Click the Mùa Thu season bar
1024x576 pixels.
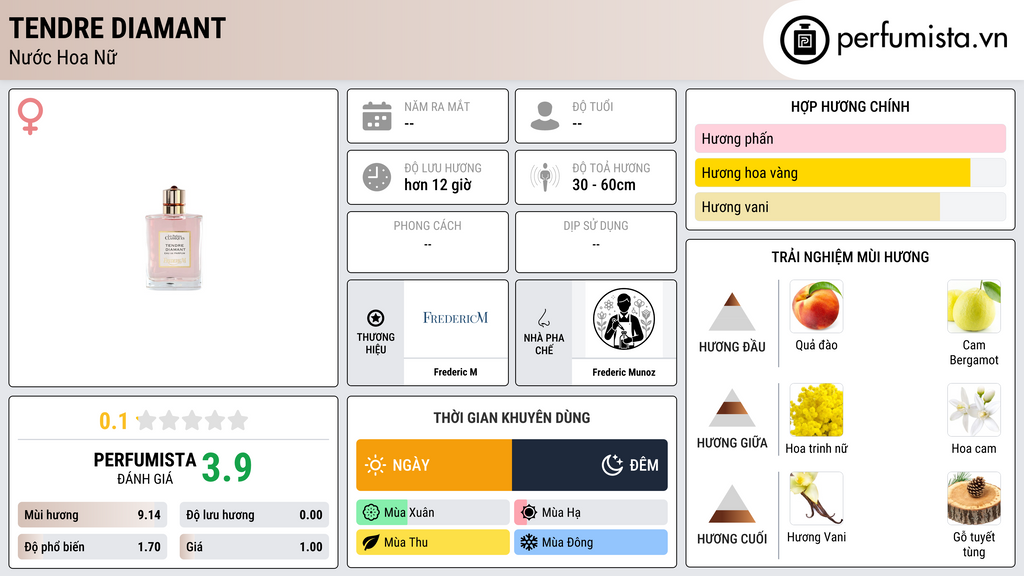point(433,542)
